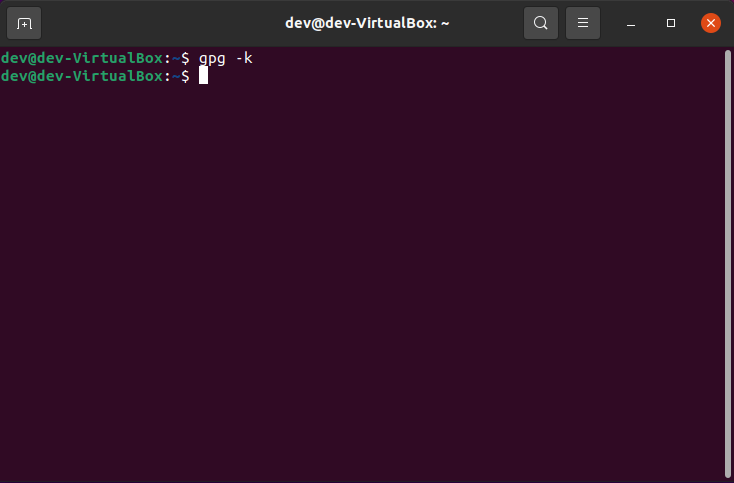Screen dimensions: 734x483
Task: Click the word gpg in the command
Action: [211, 58]
